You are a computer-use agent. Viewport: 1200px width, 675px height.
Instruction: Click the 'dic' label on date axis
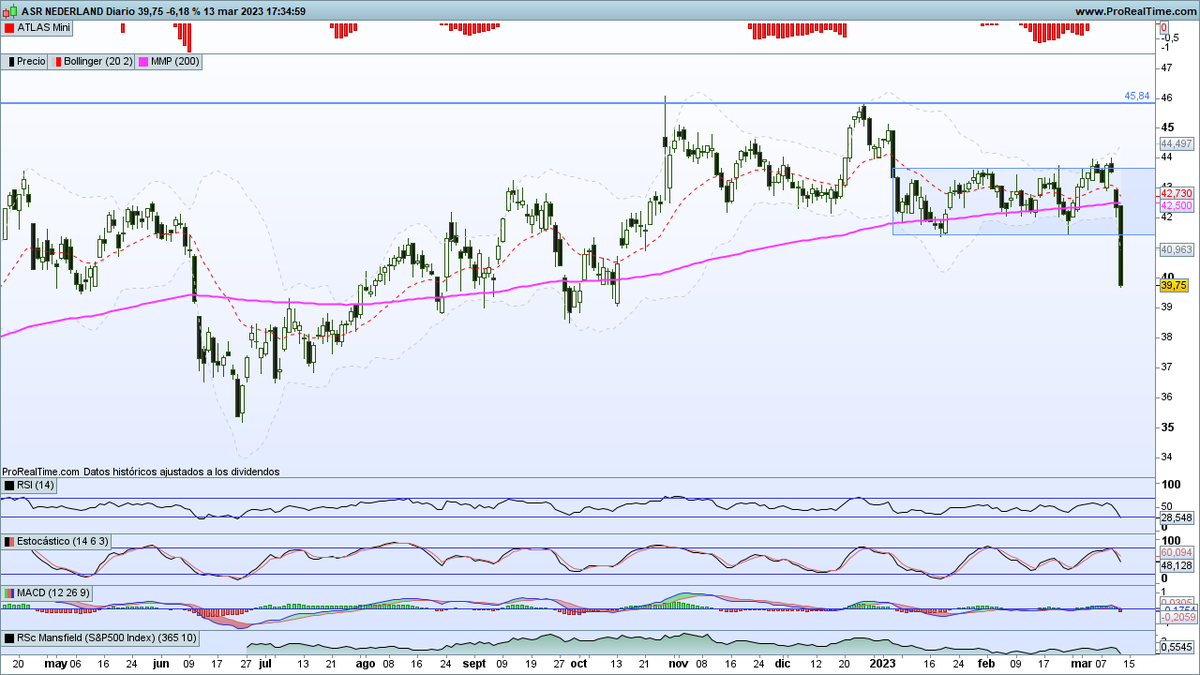(783, 662)
